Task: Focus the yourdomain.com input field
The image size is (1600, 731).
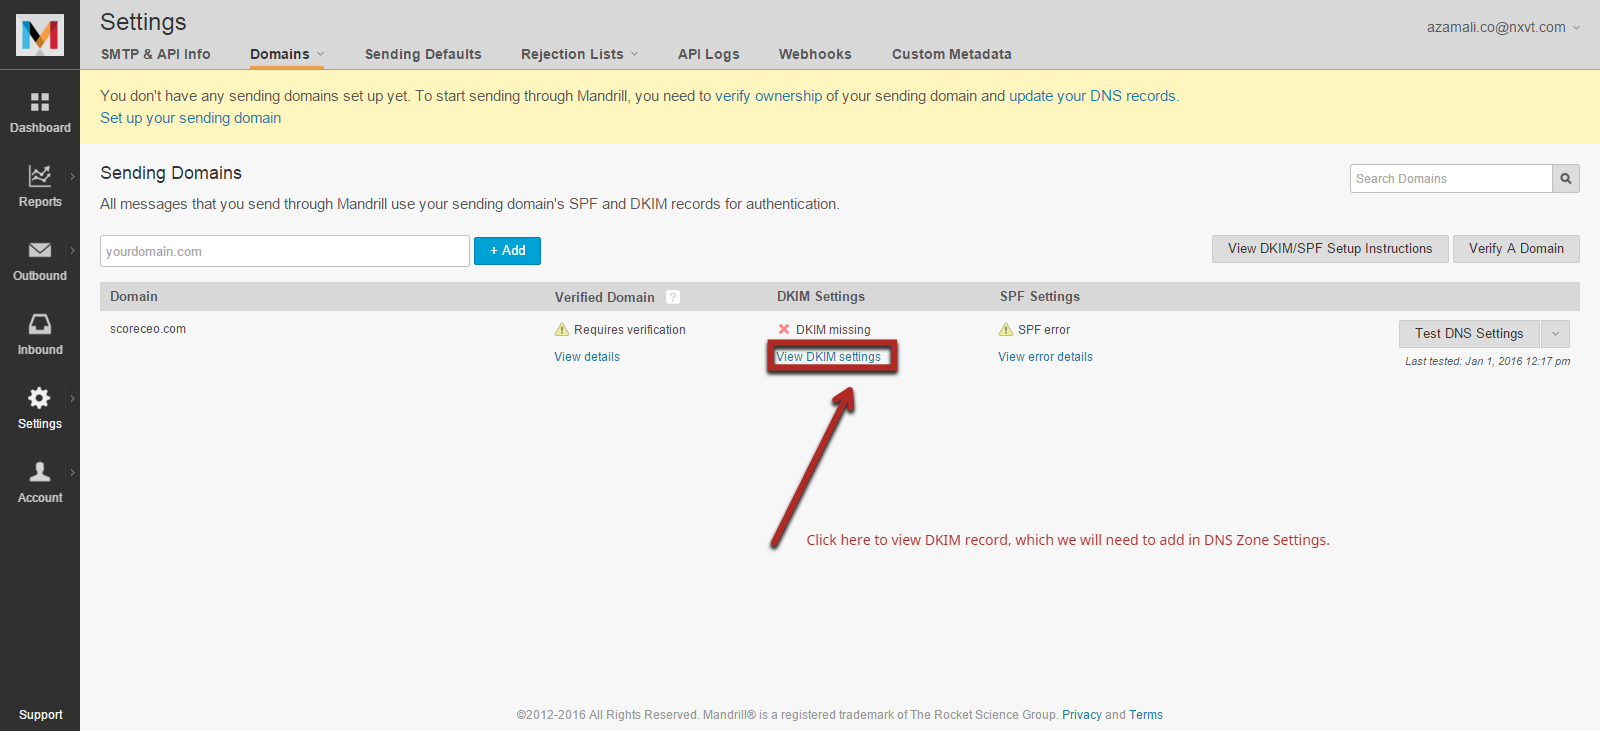Action: pyautogui.click(x=285, y=251)
